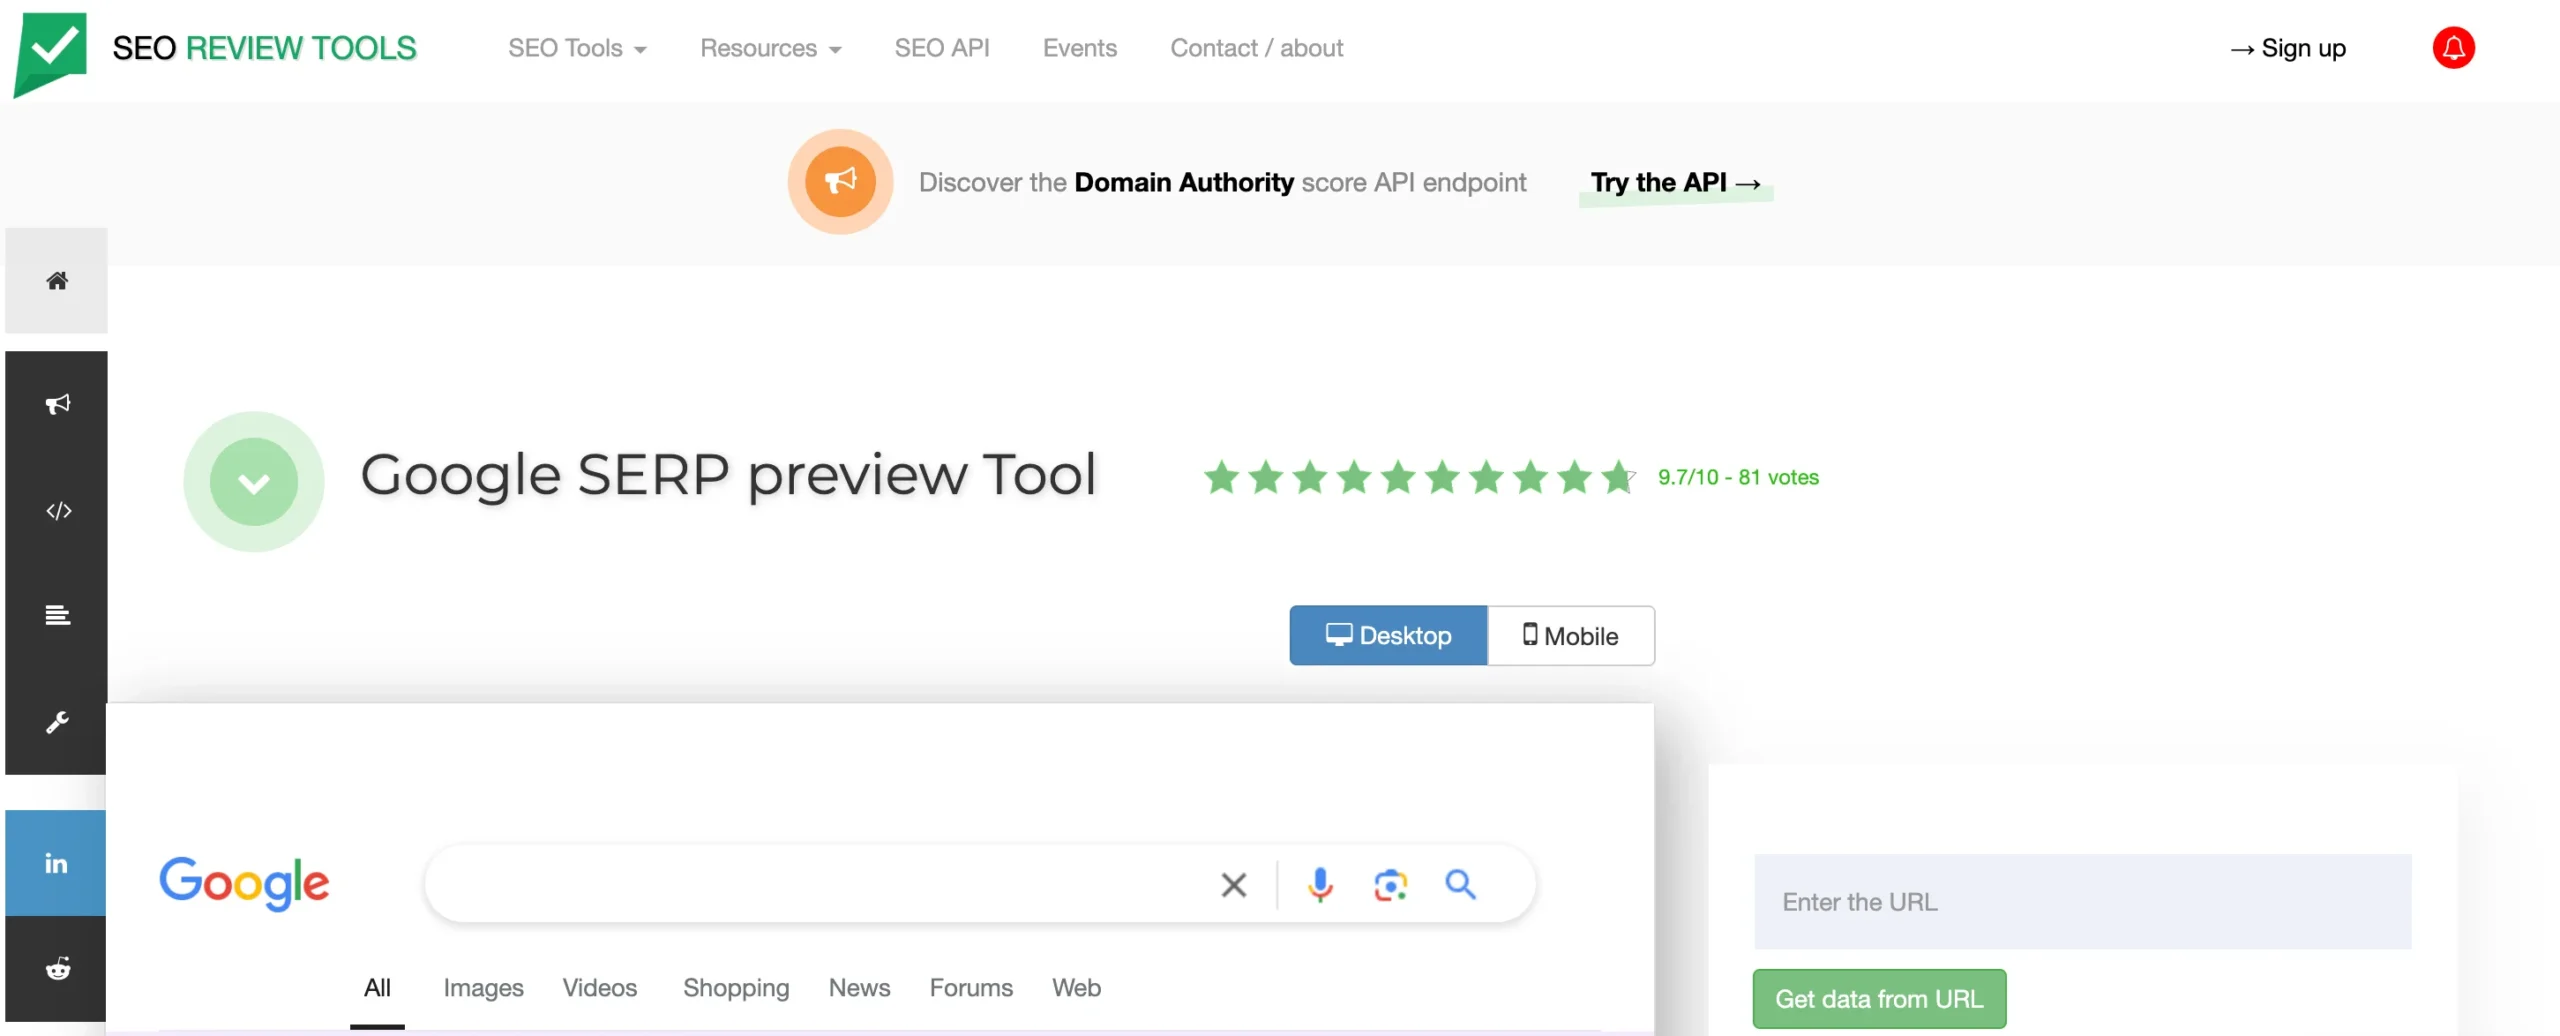Share via the LinkedIn sidebar icon
Screen dimensions: 2560x1036
pos(56,863)
